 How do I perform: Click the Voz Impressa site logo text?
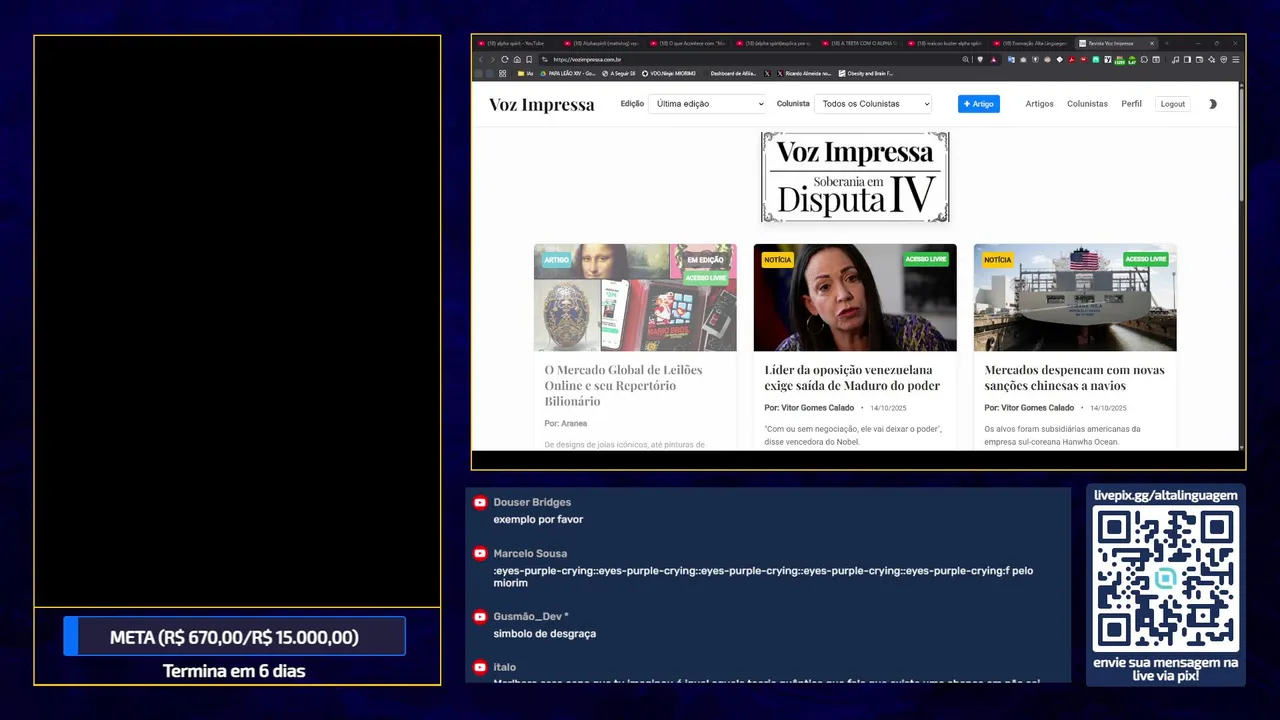pos(542,104)
